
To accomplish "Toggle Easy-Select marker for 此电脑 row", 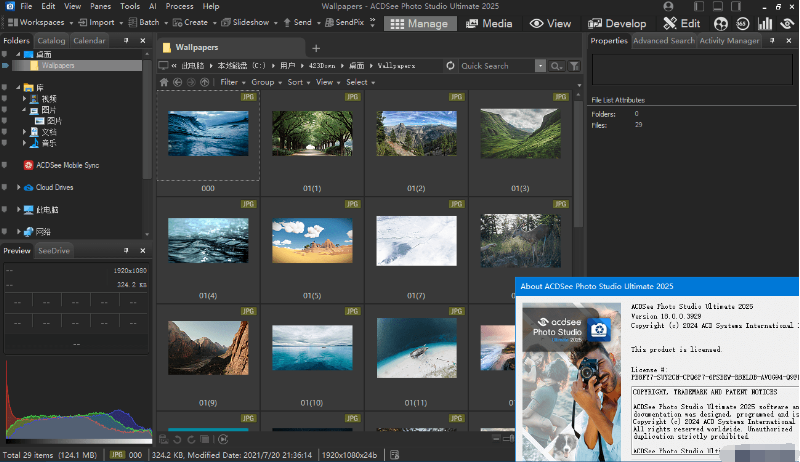I will (x=5, y=209).
